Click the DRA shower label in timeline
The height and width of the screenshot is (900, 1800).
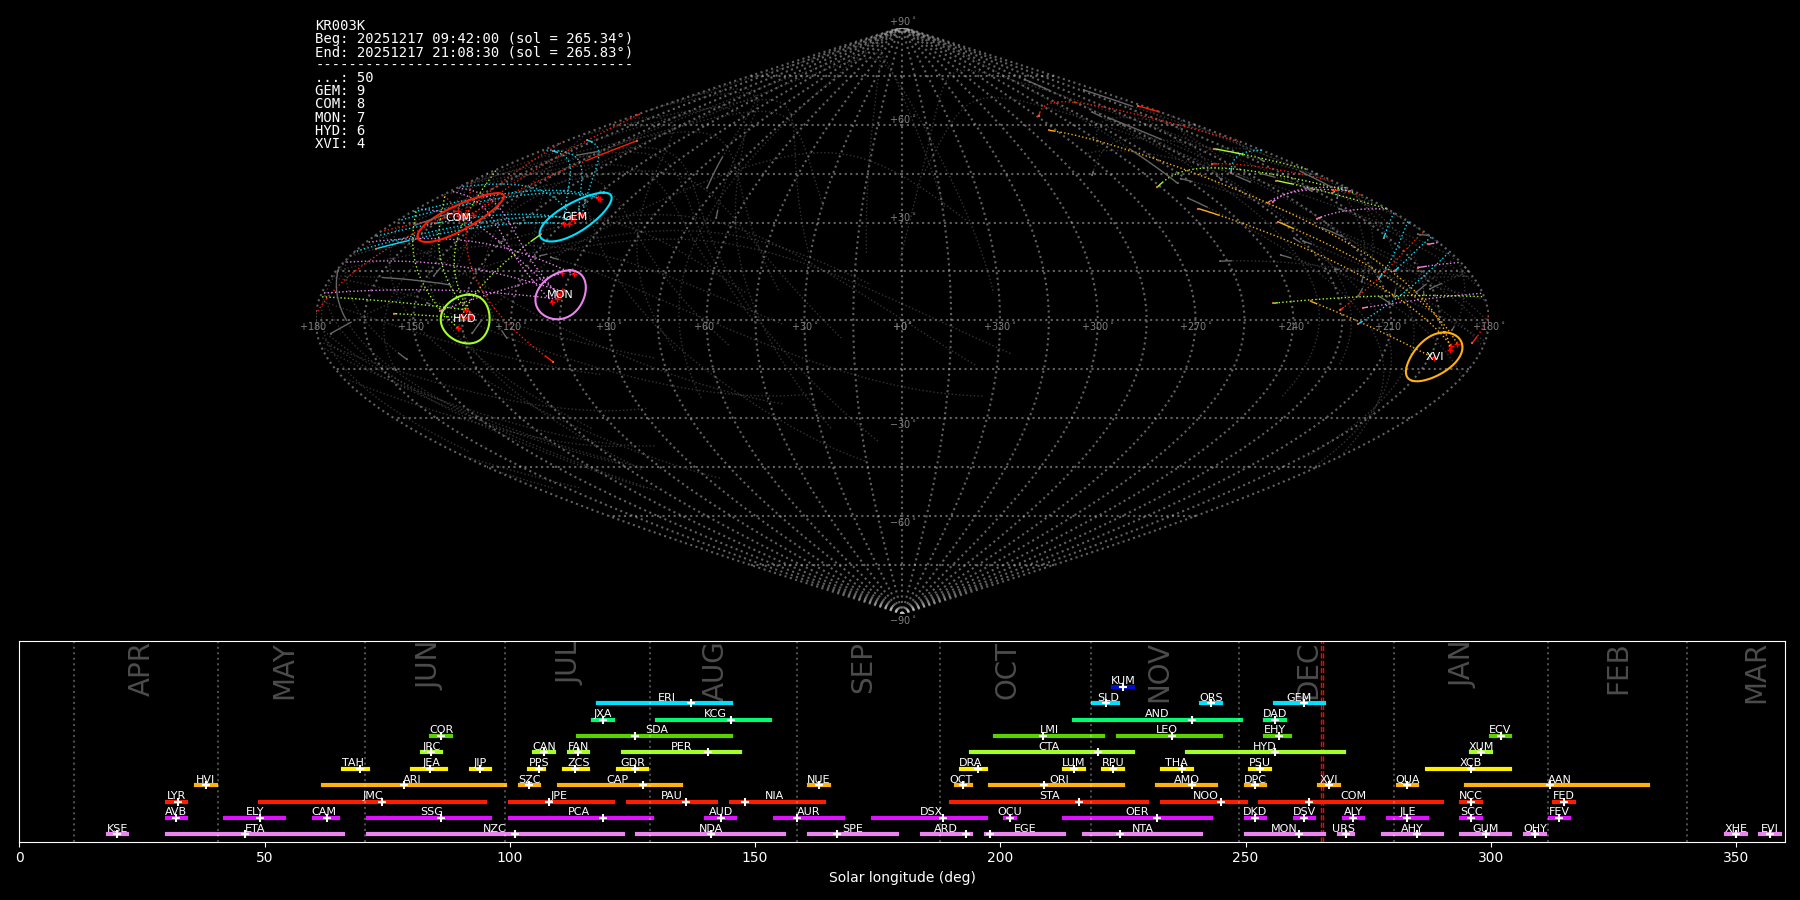tap(970, 763)
